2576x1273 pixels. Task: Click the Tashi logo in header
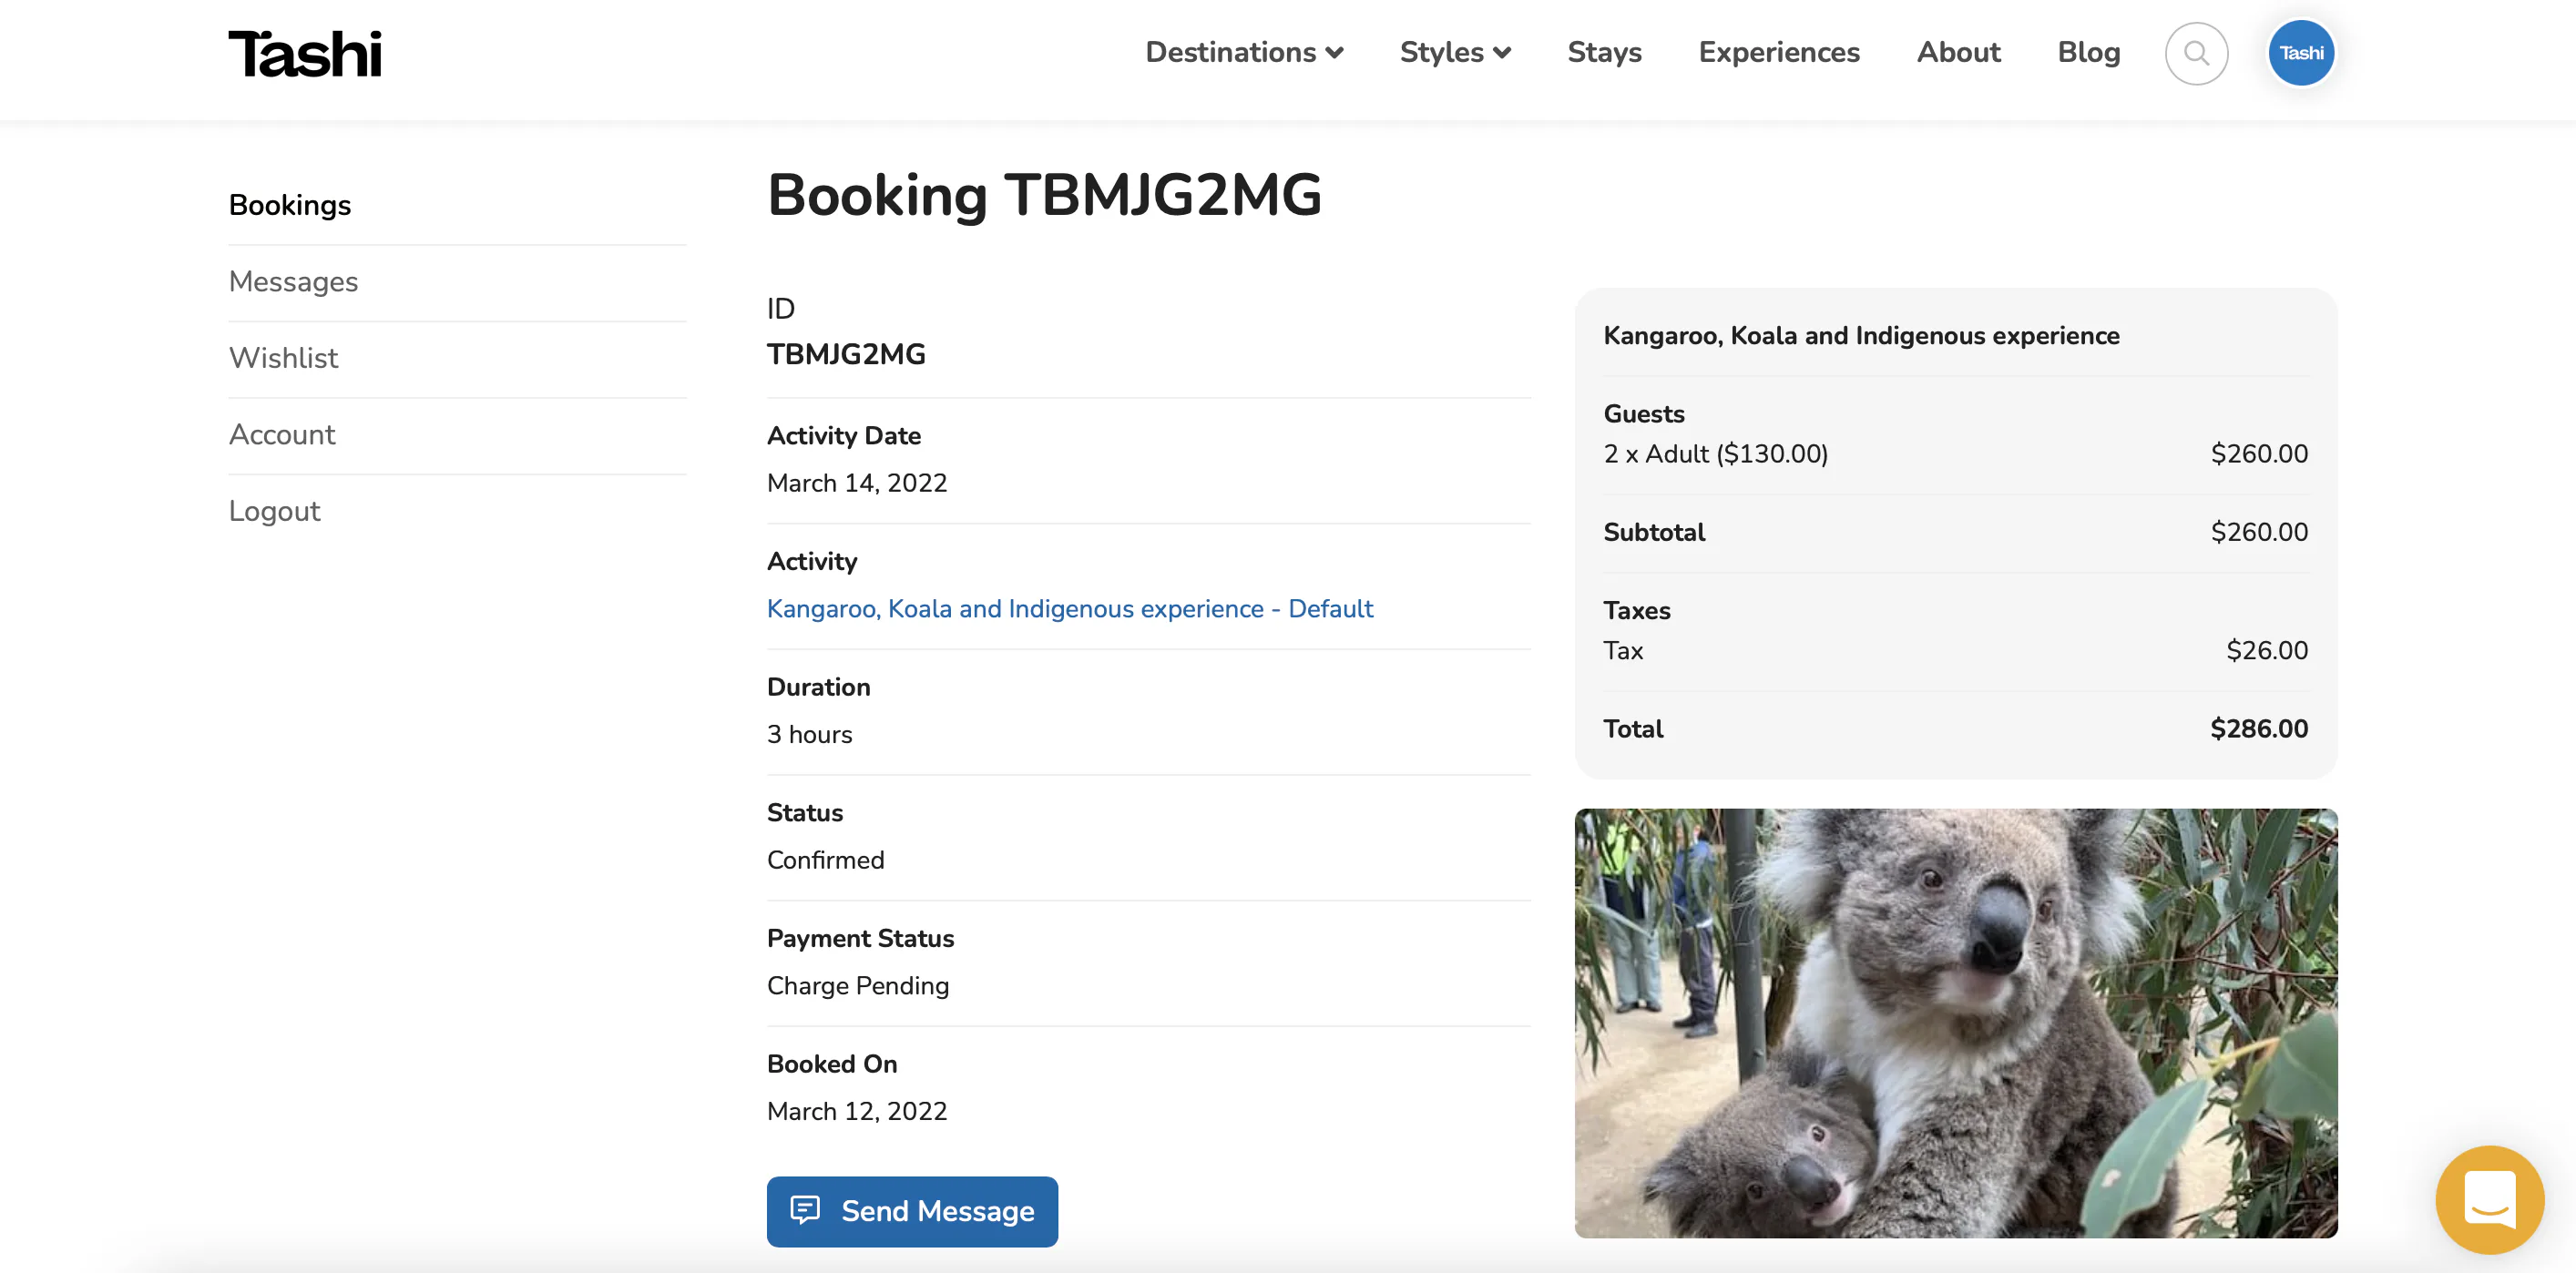pyautogui.click(x=304, y=54)
